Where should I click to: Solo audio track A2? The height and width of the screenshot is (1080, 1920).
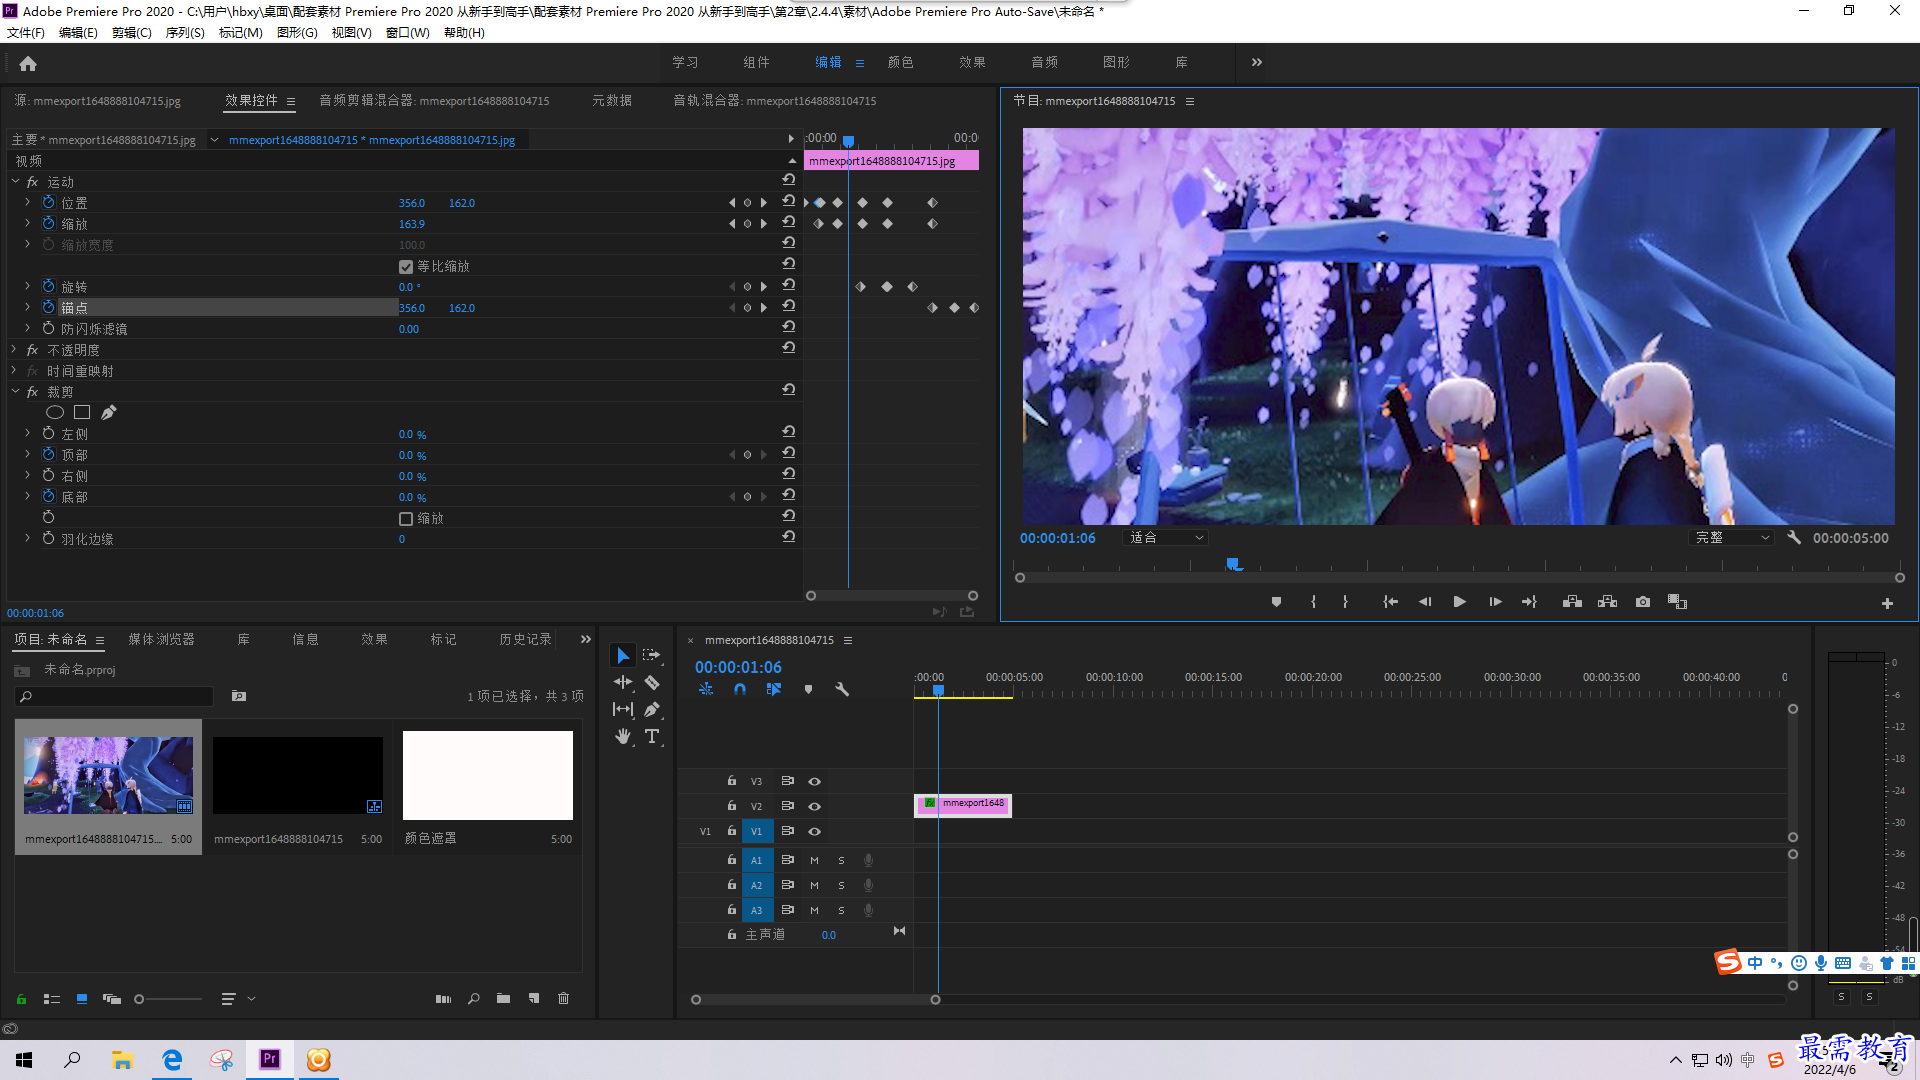tap(841, 885)
